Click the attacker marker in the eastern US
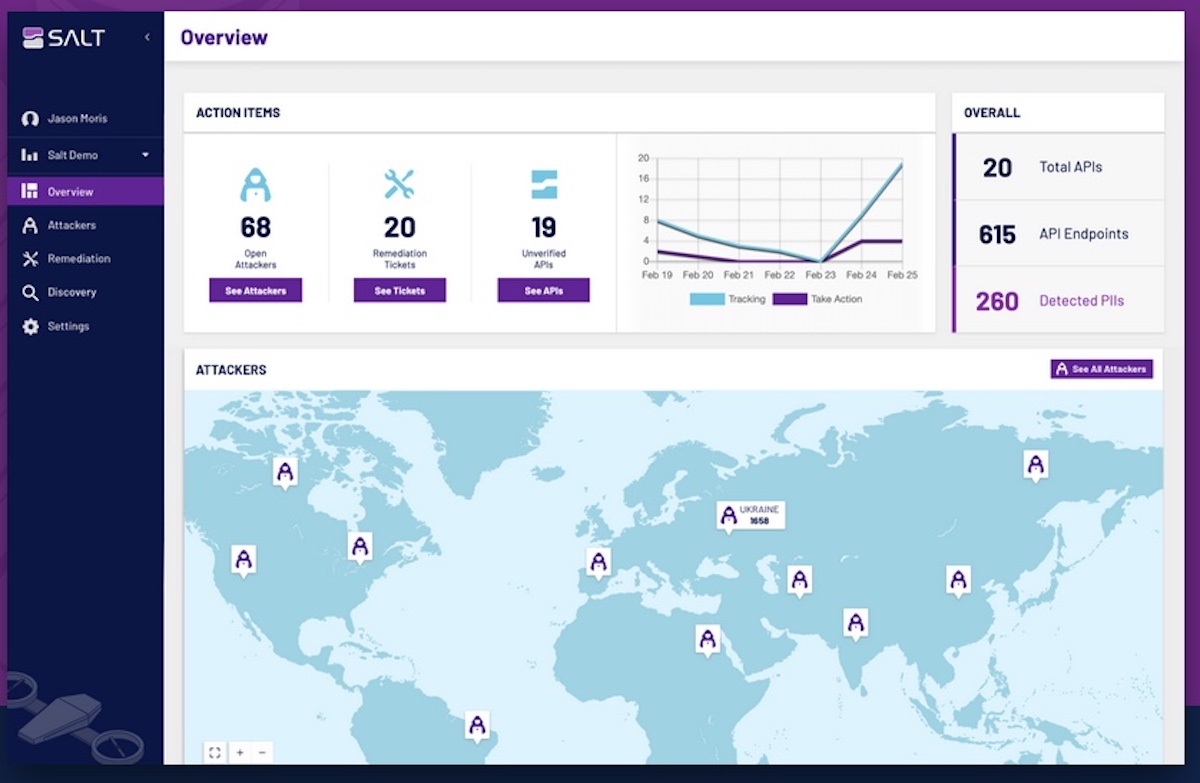Image resolution: width=1200 pixels, height=783 pixels. pos(360,547)
